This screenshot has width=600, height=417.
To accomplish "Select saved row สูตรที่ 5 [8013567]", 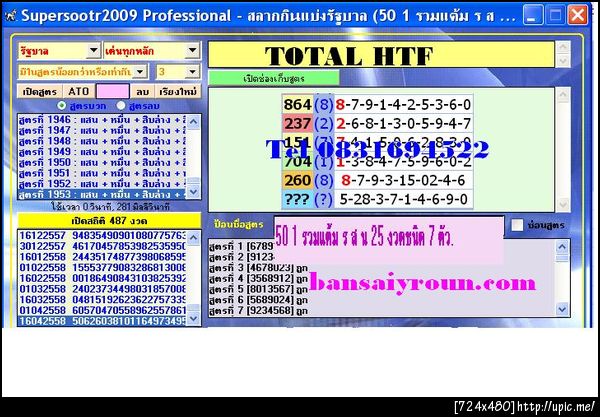I will (259, 289).
